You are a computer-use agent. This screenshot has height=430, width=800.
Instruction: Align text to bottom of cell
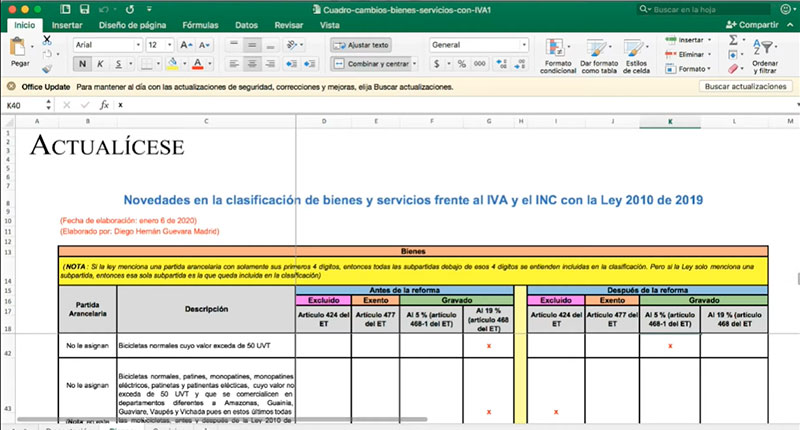(x=270, y=45)
